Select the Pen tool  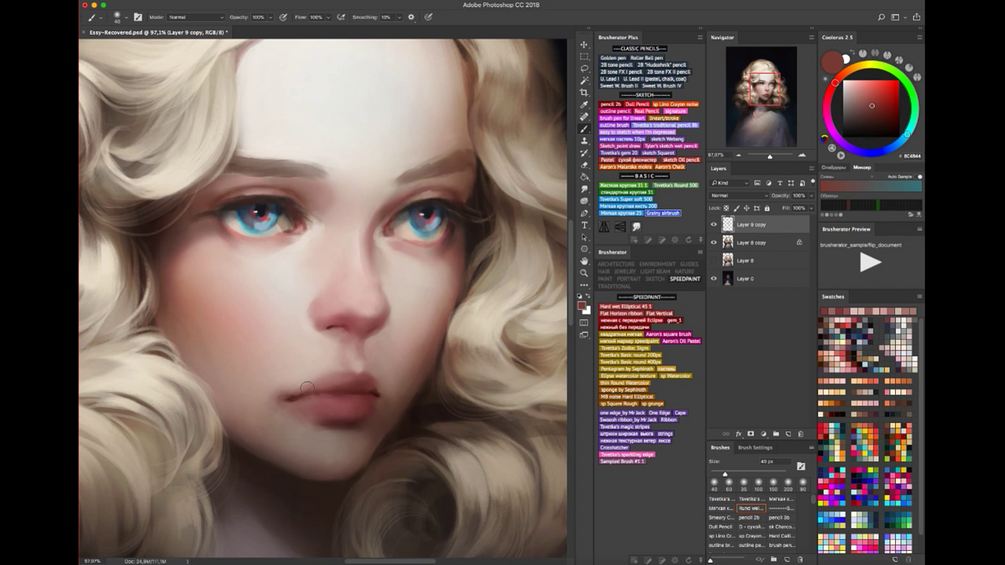click(584, 213)
